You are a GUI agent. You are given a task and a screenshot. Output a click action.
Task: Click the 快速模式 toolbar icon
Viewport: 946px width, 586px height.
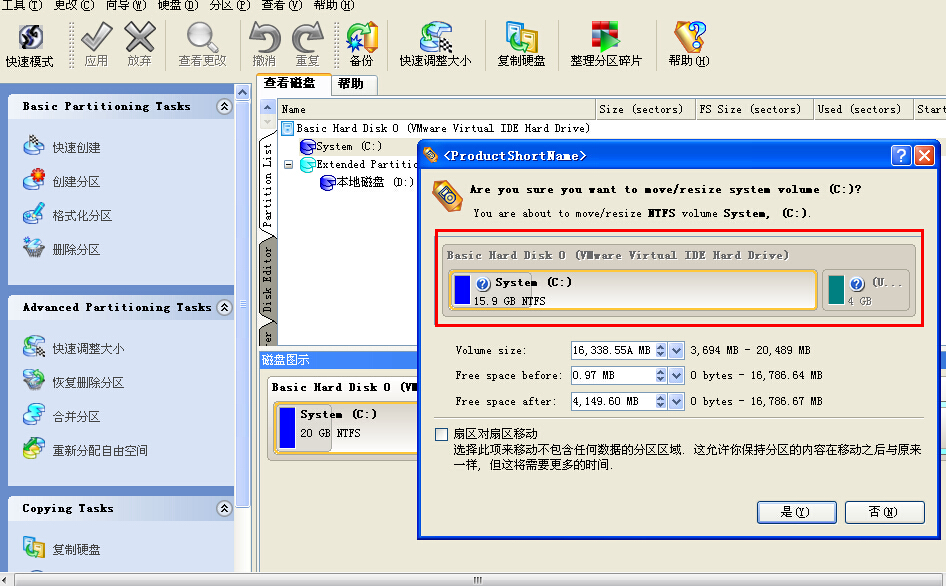point(30,46)
